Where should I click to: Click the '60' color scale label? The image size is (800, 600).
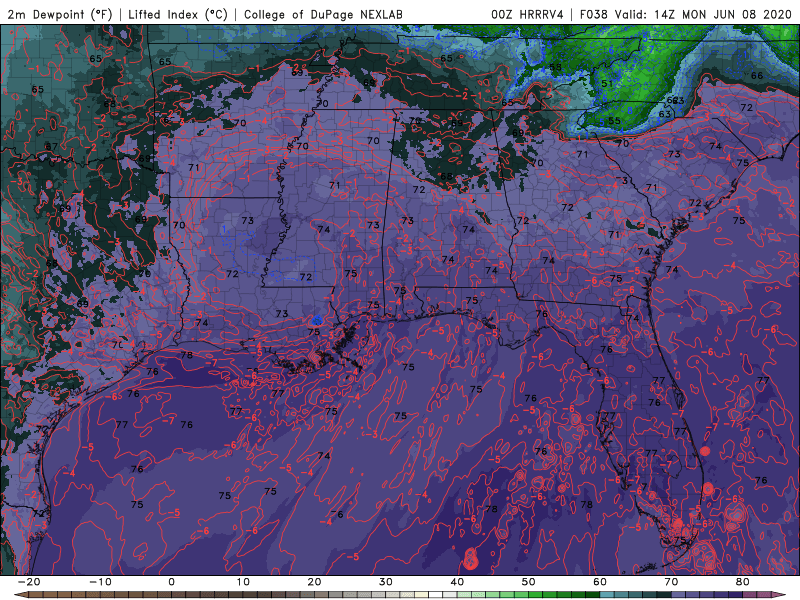coord(600,582)
